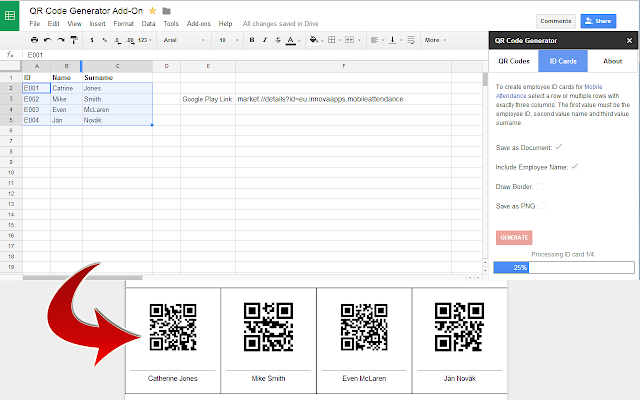This screenshot has width=640, height=400.
Task: Open the borders tool
Action: (331, 40)
